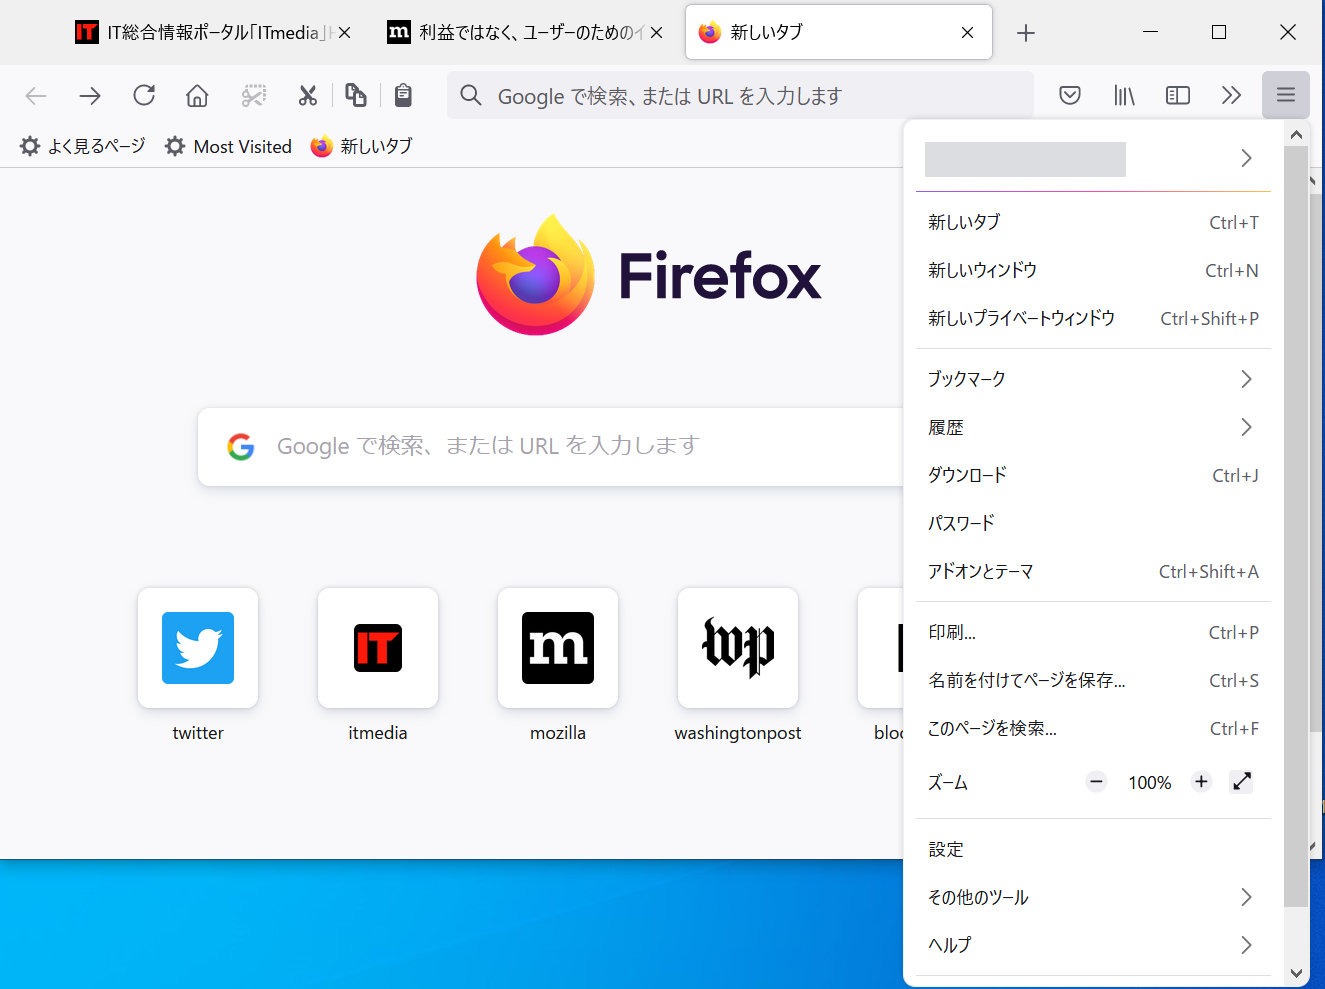
Task: Close the mozilla tab
Action: pos(656,33)
